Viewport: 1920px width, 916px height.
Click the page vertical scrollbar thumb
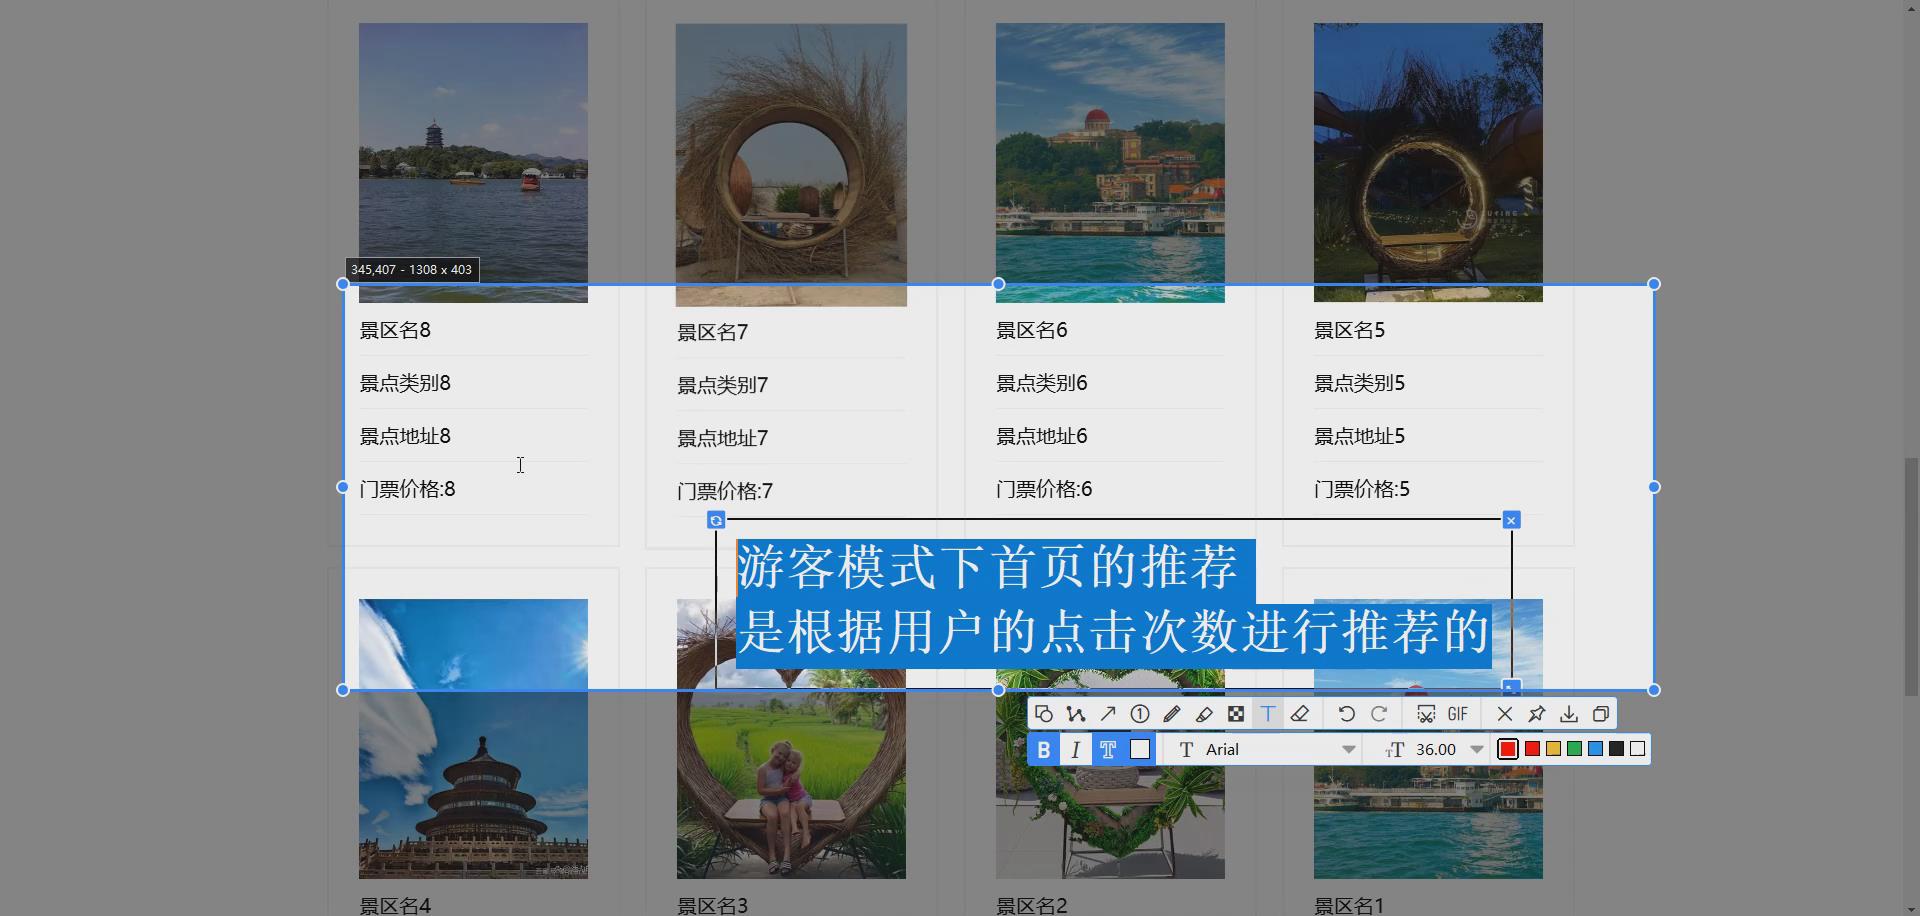click(1911, 575)
